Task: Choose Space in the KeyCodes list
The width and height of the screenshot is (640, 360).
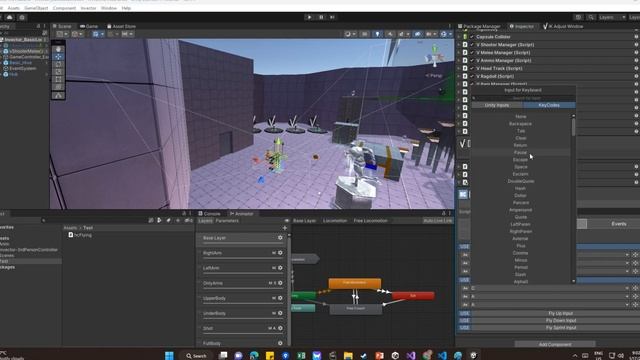Action: pos(520,167)
